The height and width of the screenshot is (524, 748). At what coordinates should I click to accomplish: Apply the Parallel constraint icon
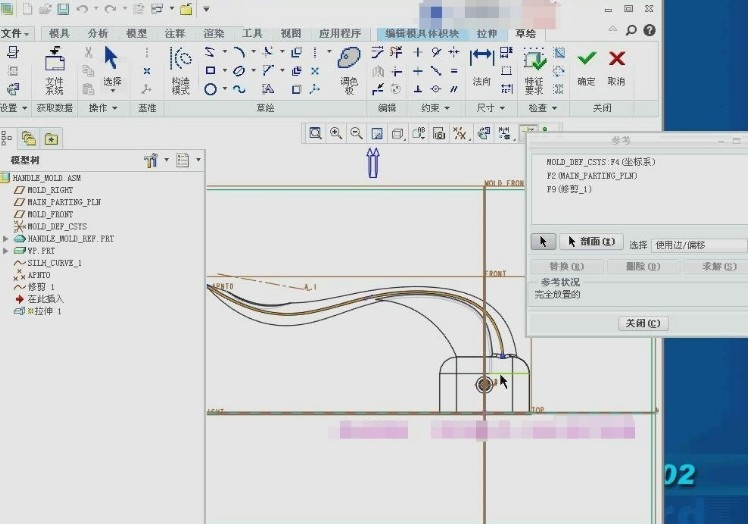coord(454,89)
